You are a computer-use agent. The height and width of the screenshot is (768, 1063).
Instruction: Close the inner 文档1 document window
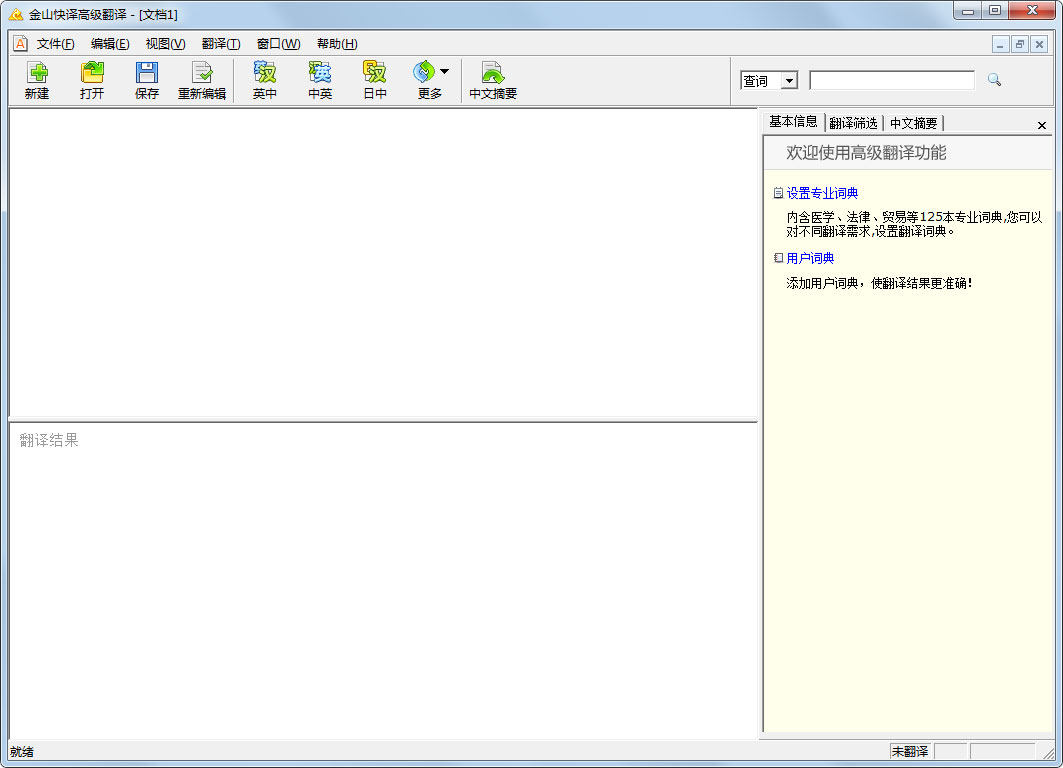tap(1039, 45)
